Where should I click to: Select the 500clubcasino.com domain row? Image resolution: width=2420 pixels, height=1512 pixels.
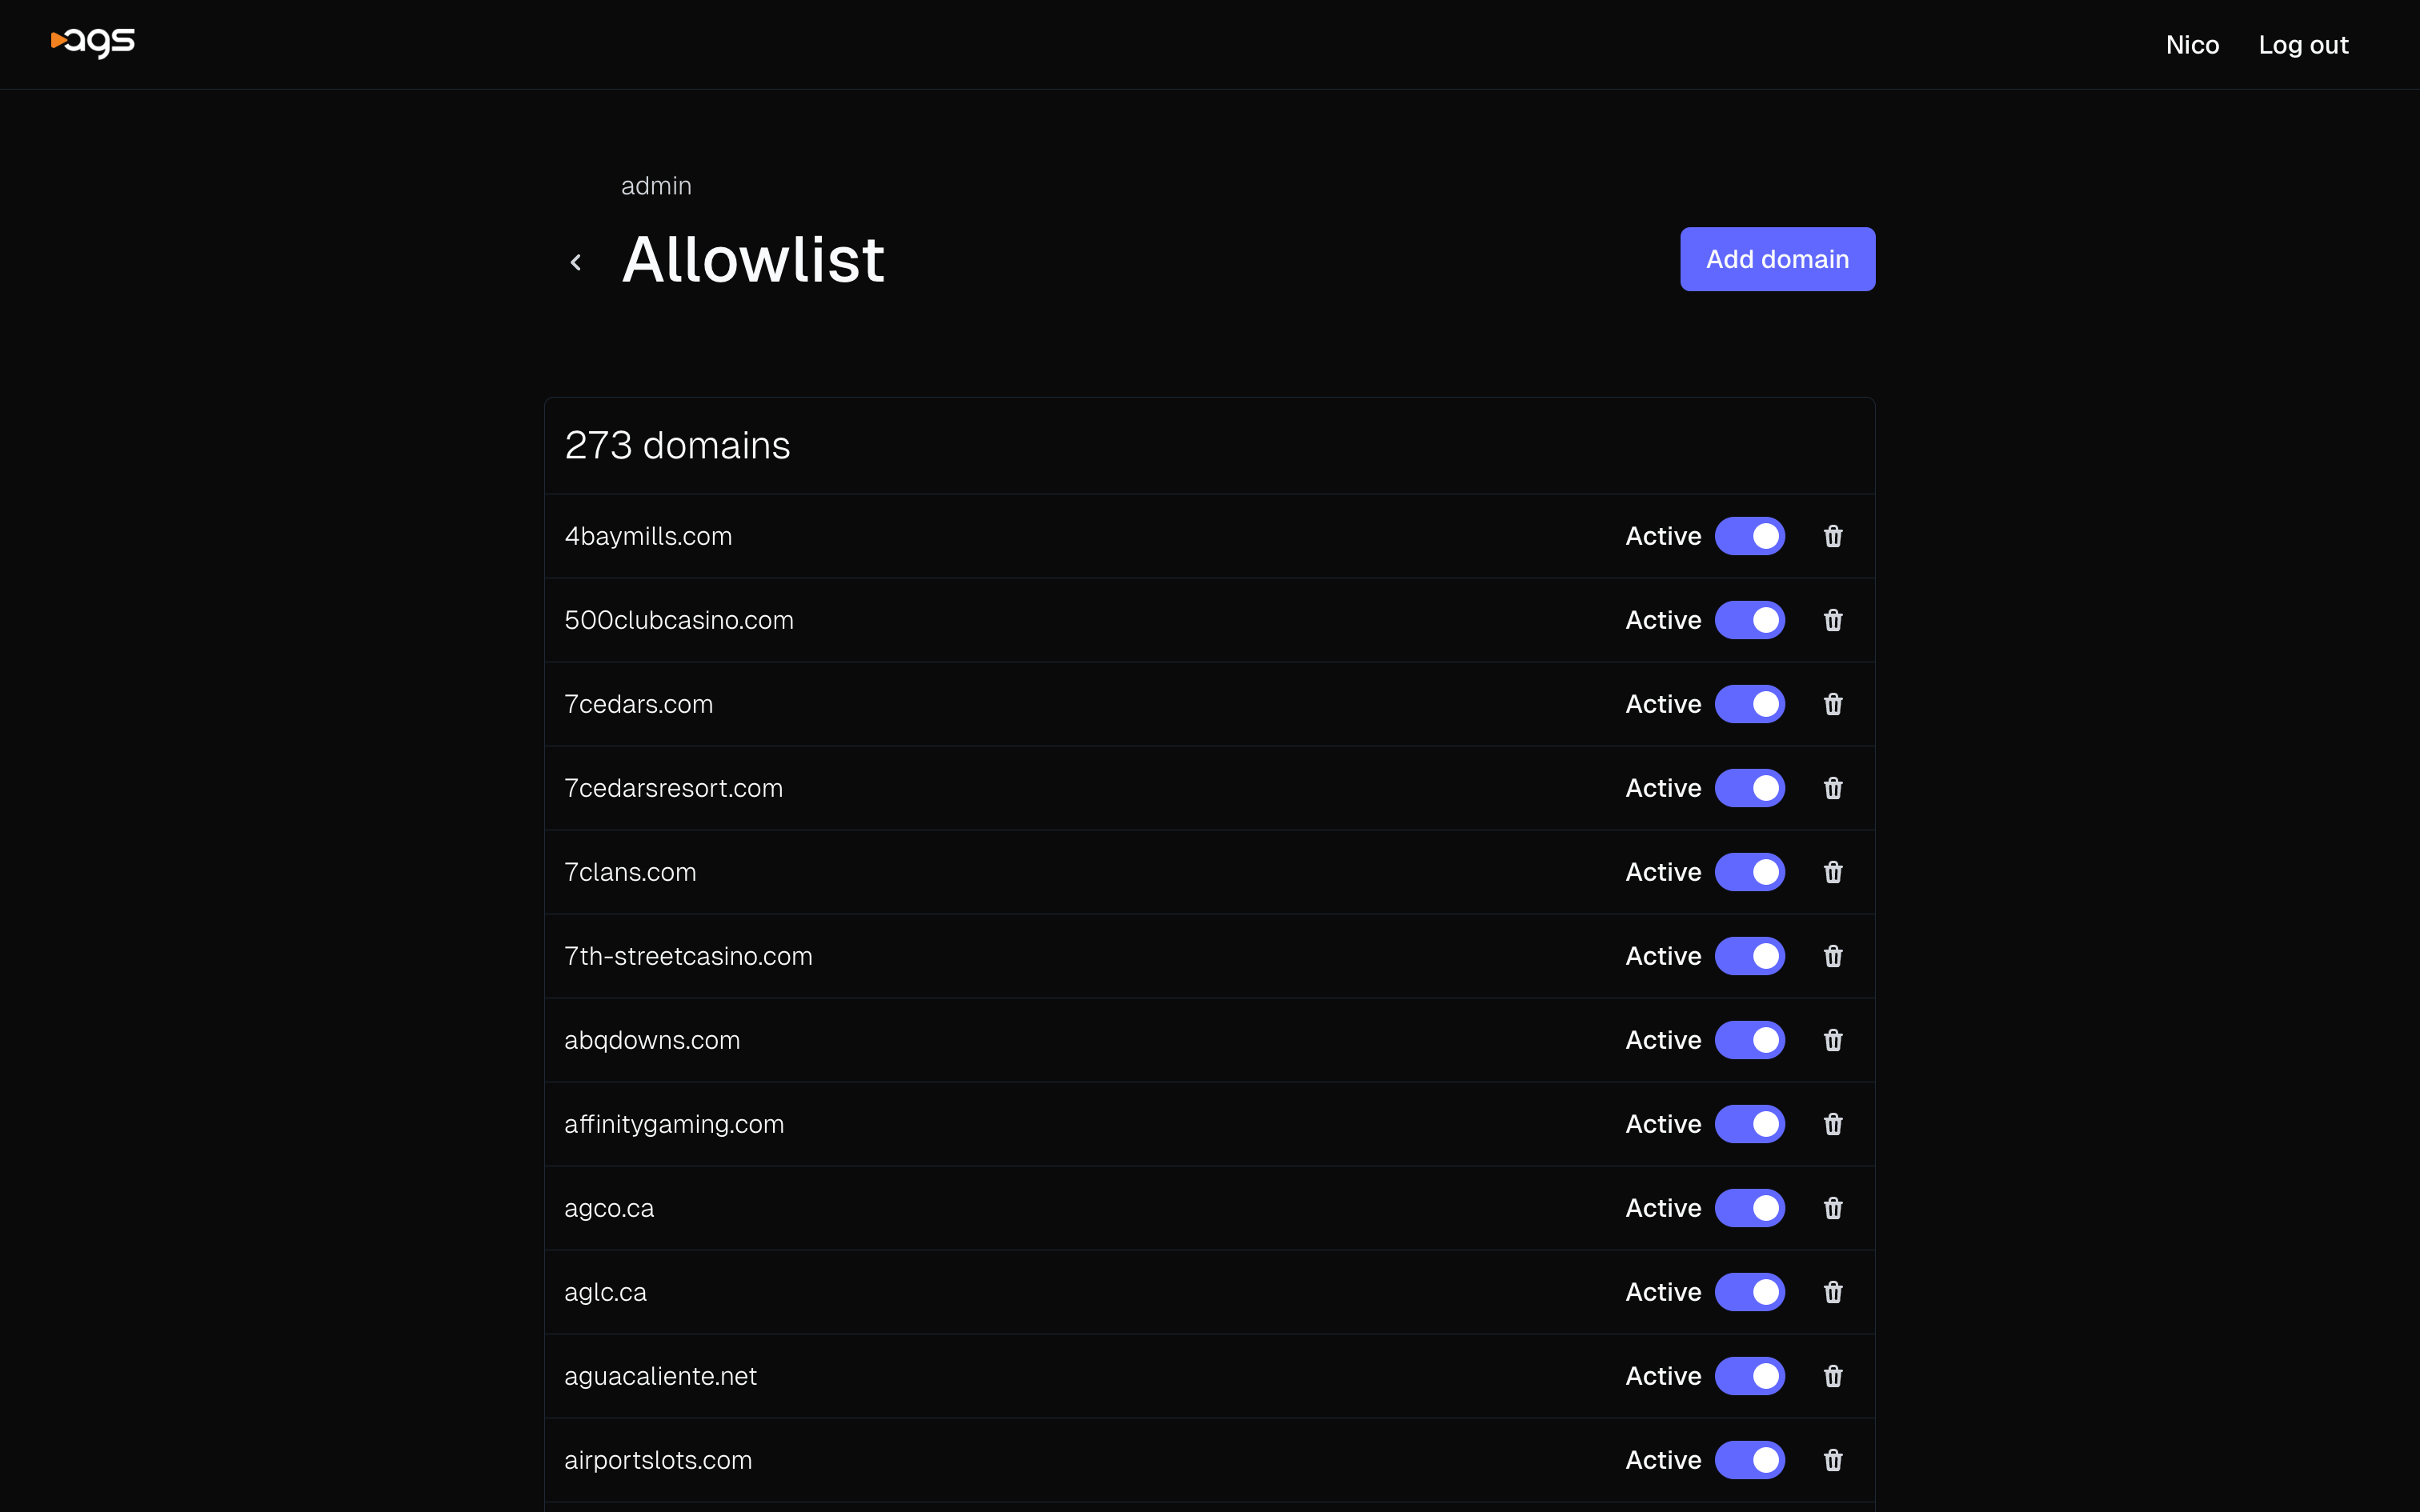pyautogui.click(x=1100, y=620)
